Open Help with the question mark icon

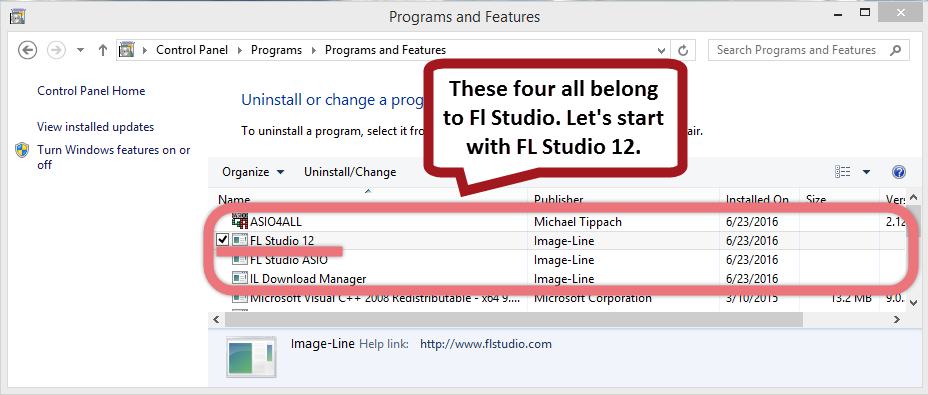click(x=898, y=172)
